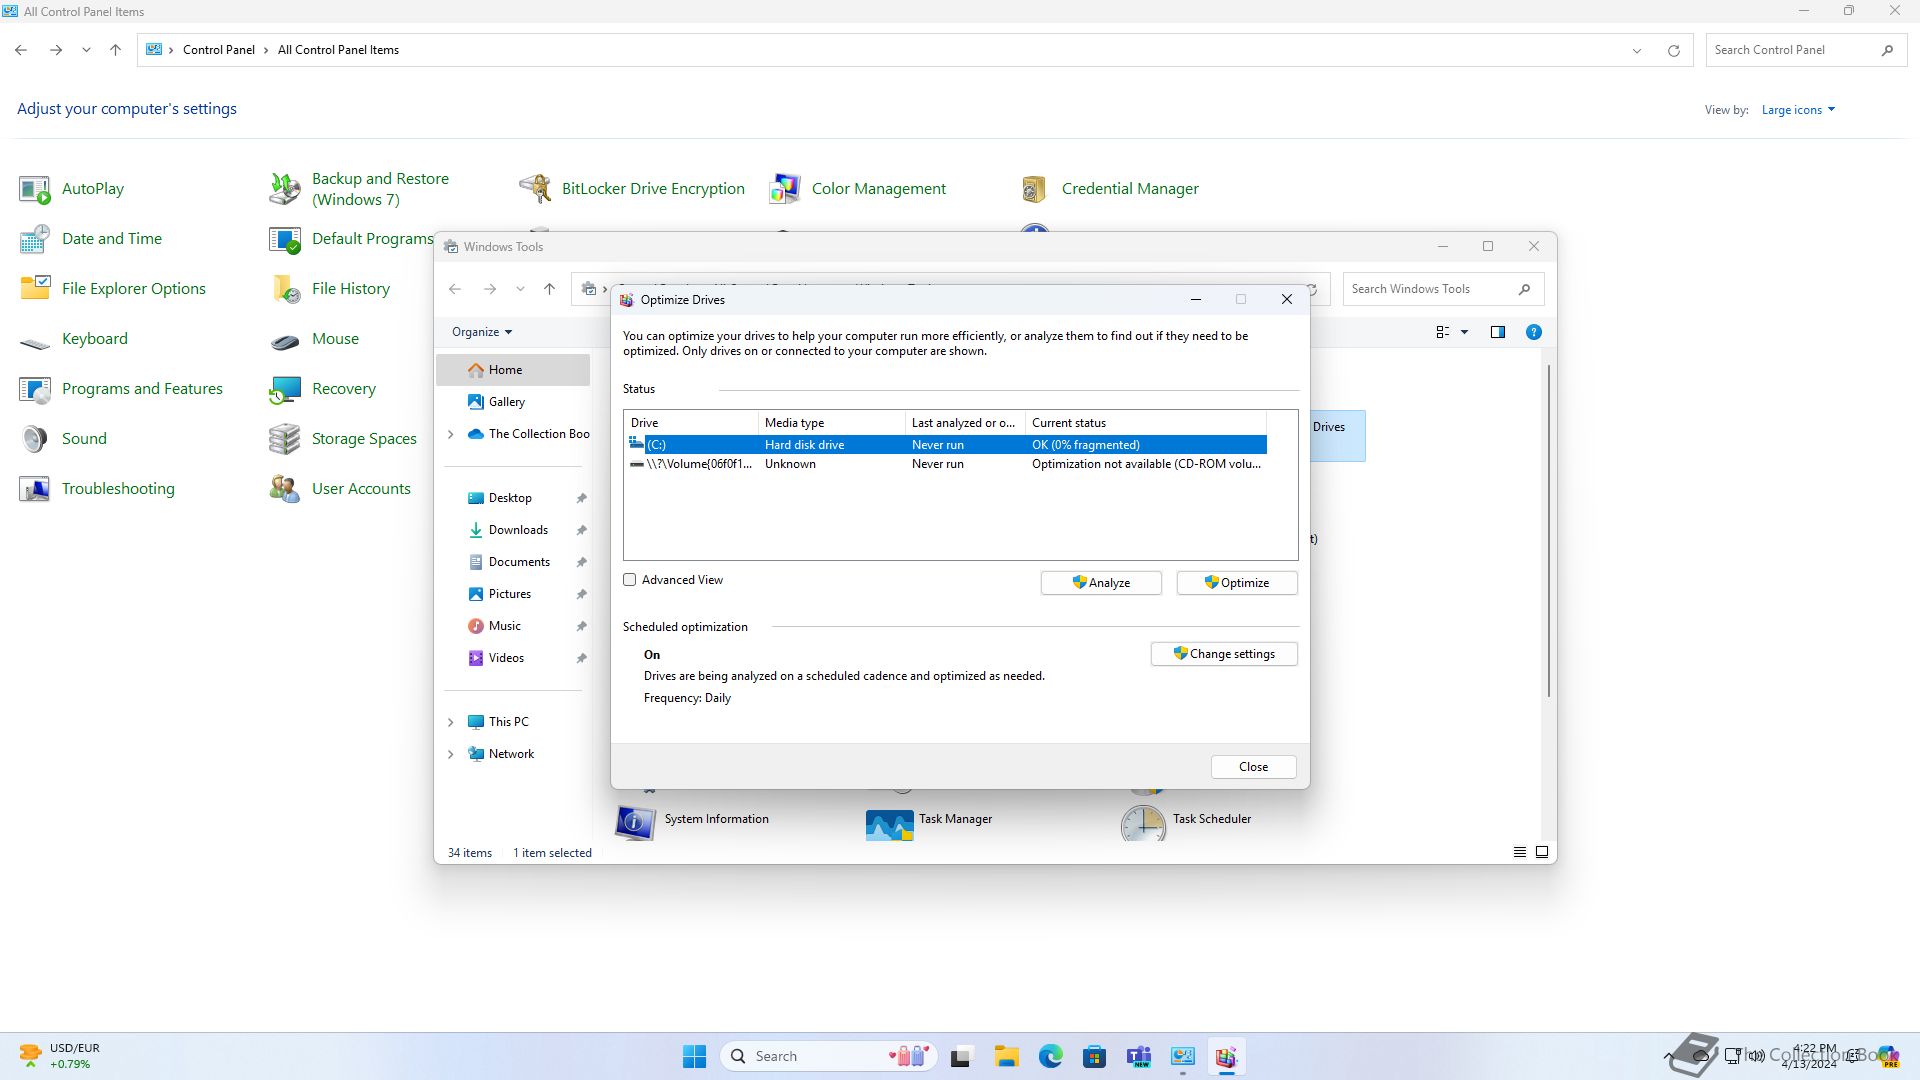Image resolution: width=1920 pixels, height=1080 pixels.
Task: Toggle preview pane in Windows Tools
Action: click(x=1497, y=332)
